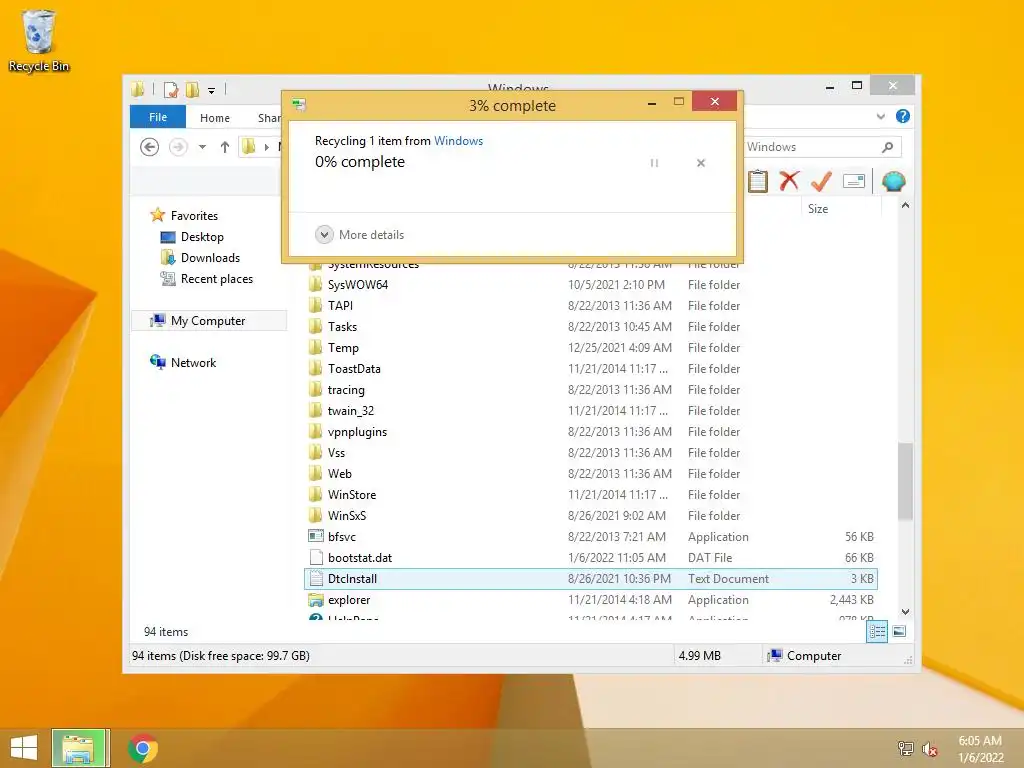Select the DtcInstall text document
Viewport: 1024px width, 768px height.
(592, 579)
